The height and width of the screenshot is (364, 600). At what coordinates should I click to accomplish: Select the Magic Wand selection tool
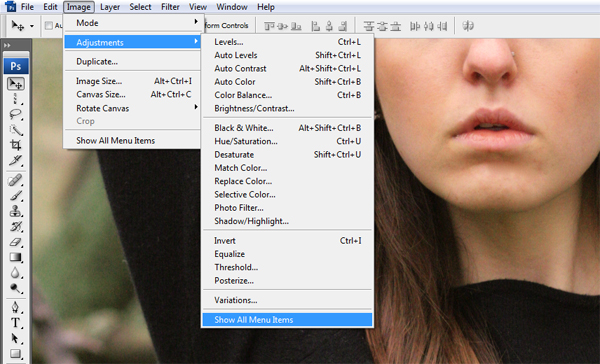point(16,130)
